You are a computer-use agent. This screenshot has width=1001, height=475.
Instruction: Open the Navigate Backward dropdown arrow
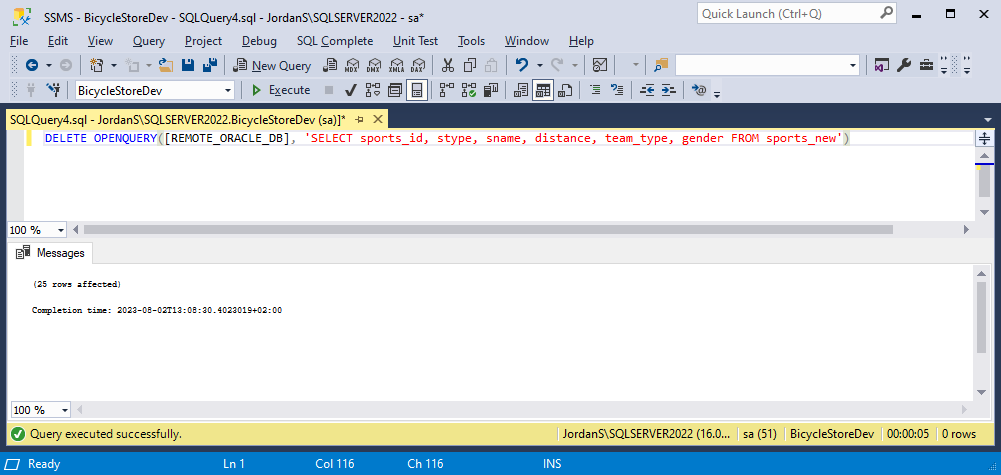coord(49,65)
